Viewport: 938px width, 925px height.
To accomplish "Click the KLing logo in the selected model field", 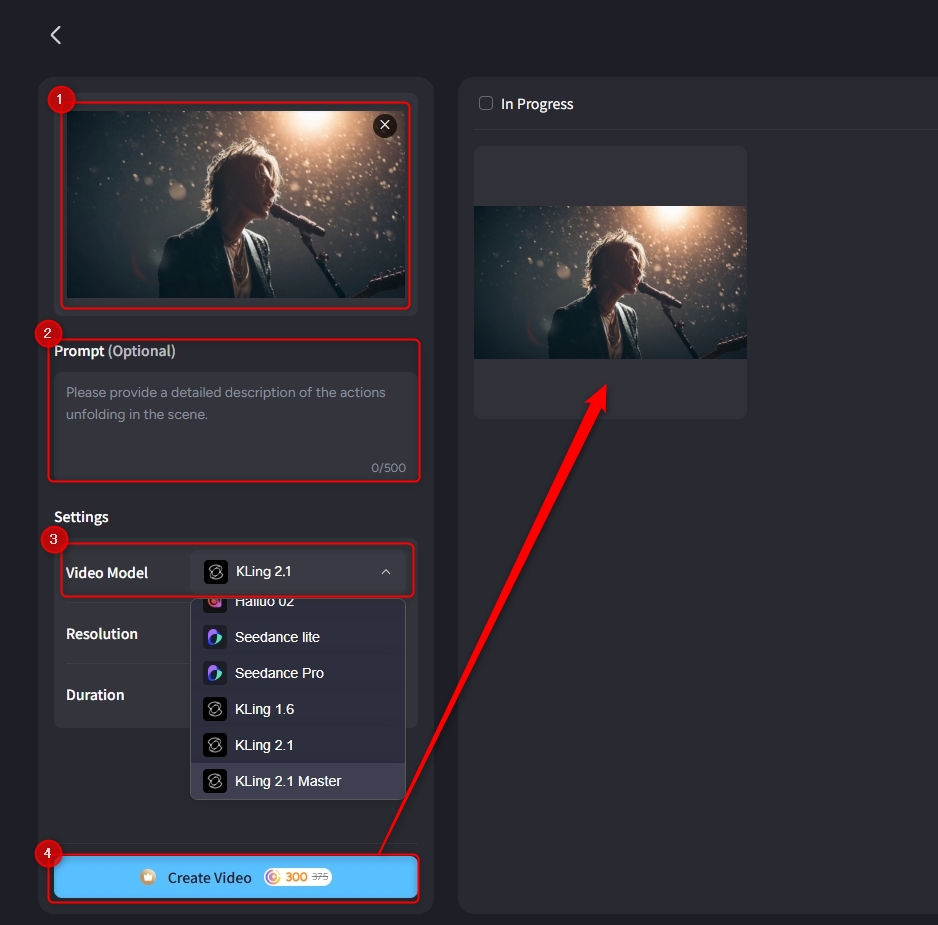I will (x=216, y=572).
